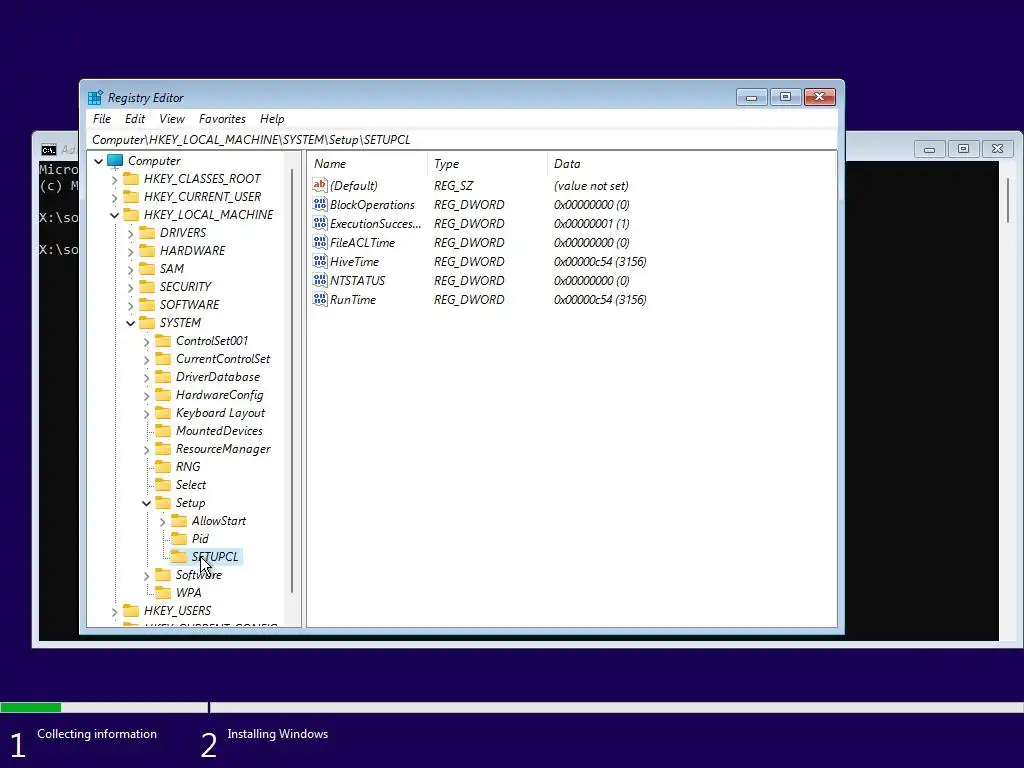The width and height of the screenshot is (1024, 768).
Task: Click ExecutionSucces... data 0x00000001 (1)
Action: (x=592, y=224)
